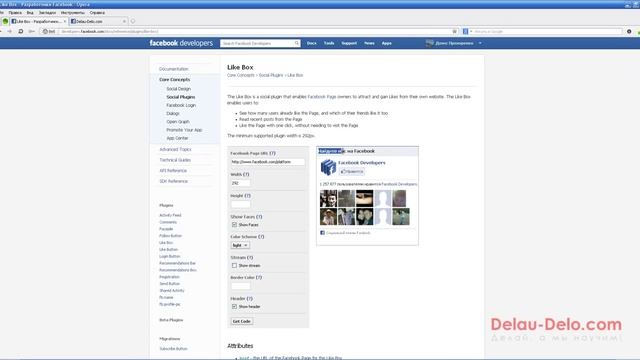Open the Инструменты menu
The image size is (640, 360).
coord(73,13)
